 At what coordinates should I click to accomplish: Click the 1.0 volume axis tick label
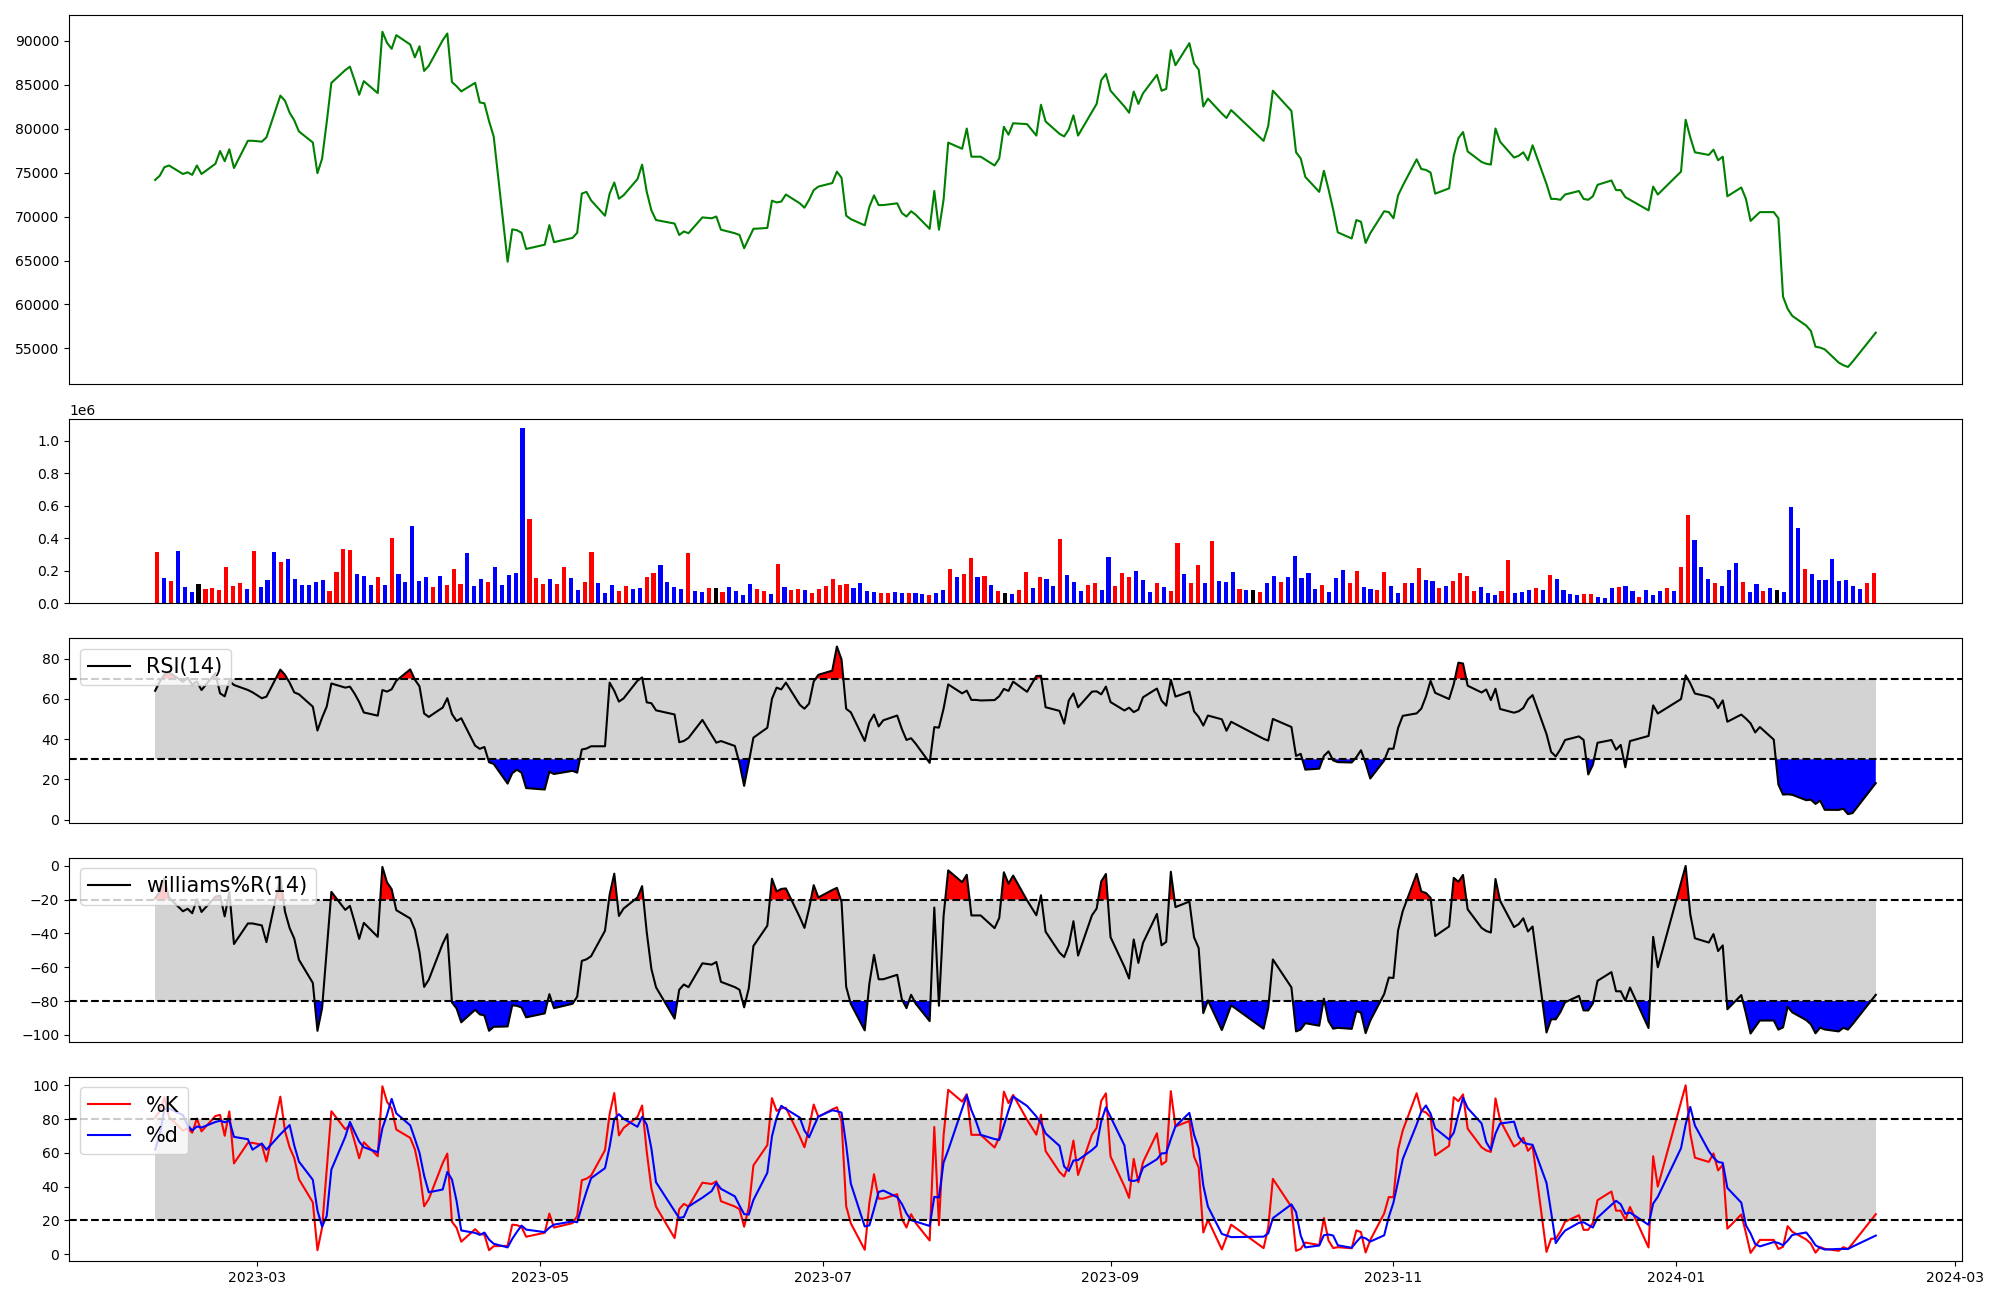pos(47,441)
